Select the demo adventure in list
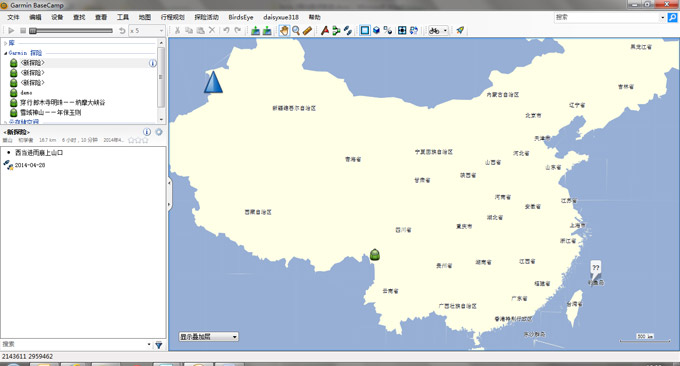 [26, 92]
